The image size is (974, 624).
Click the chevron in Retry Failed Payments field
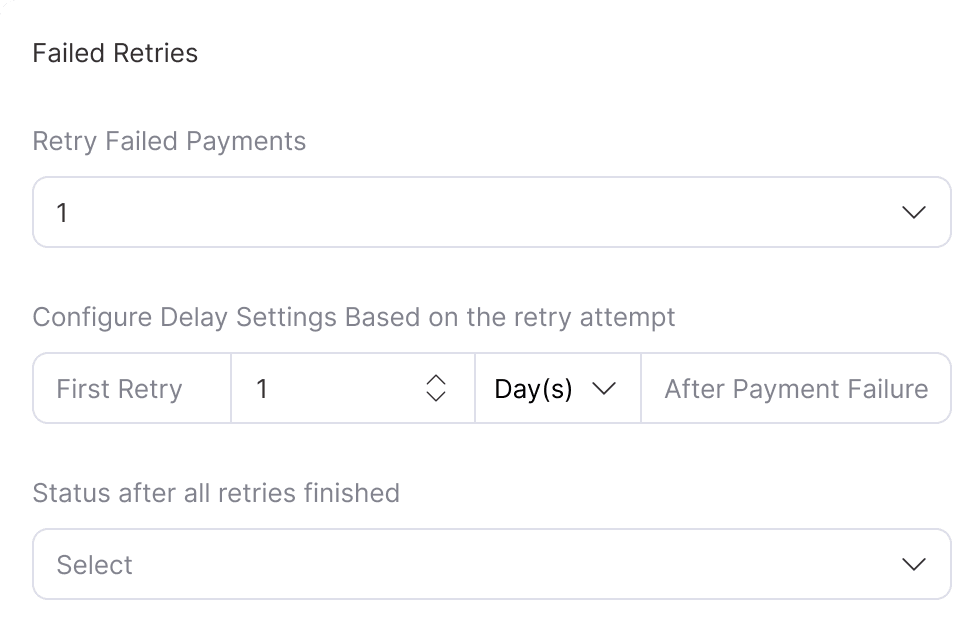913,212
